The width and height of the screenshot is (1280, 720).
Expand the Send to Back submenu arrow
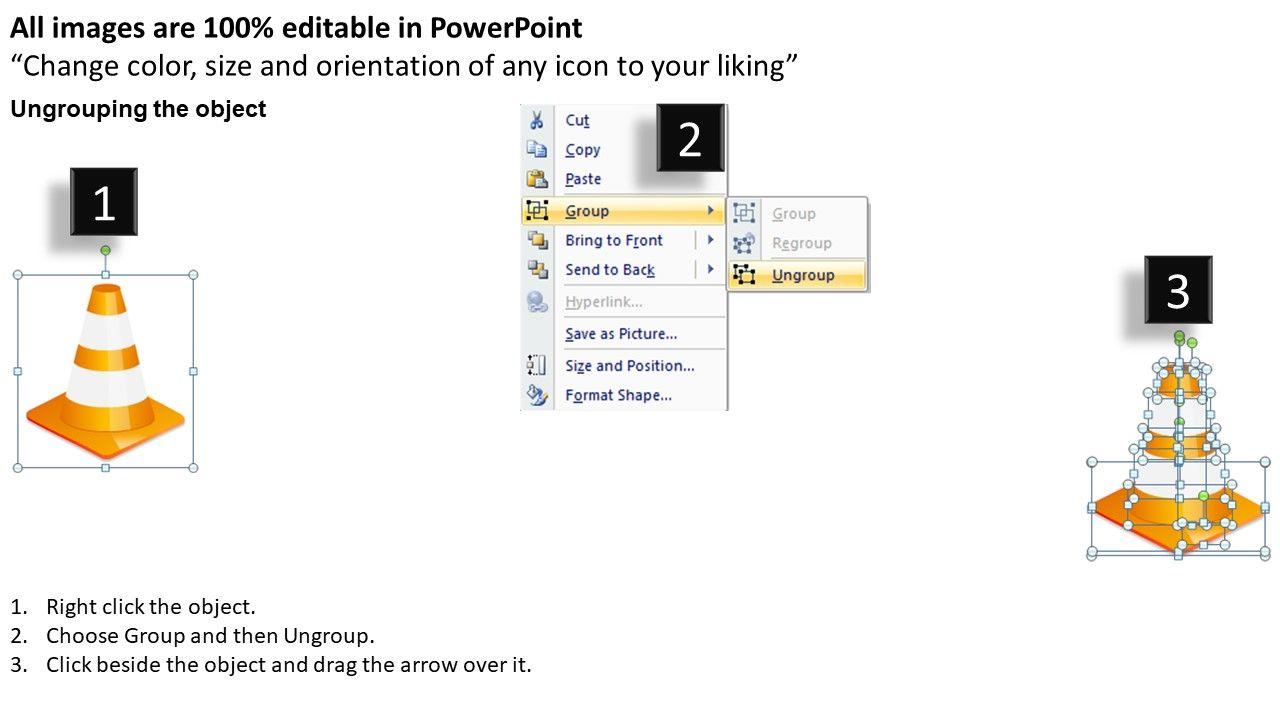click(711, 269)
